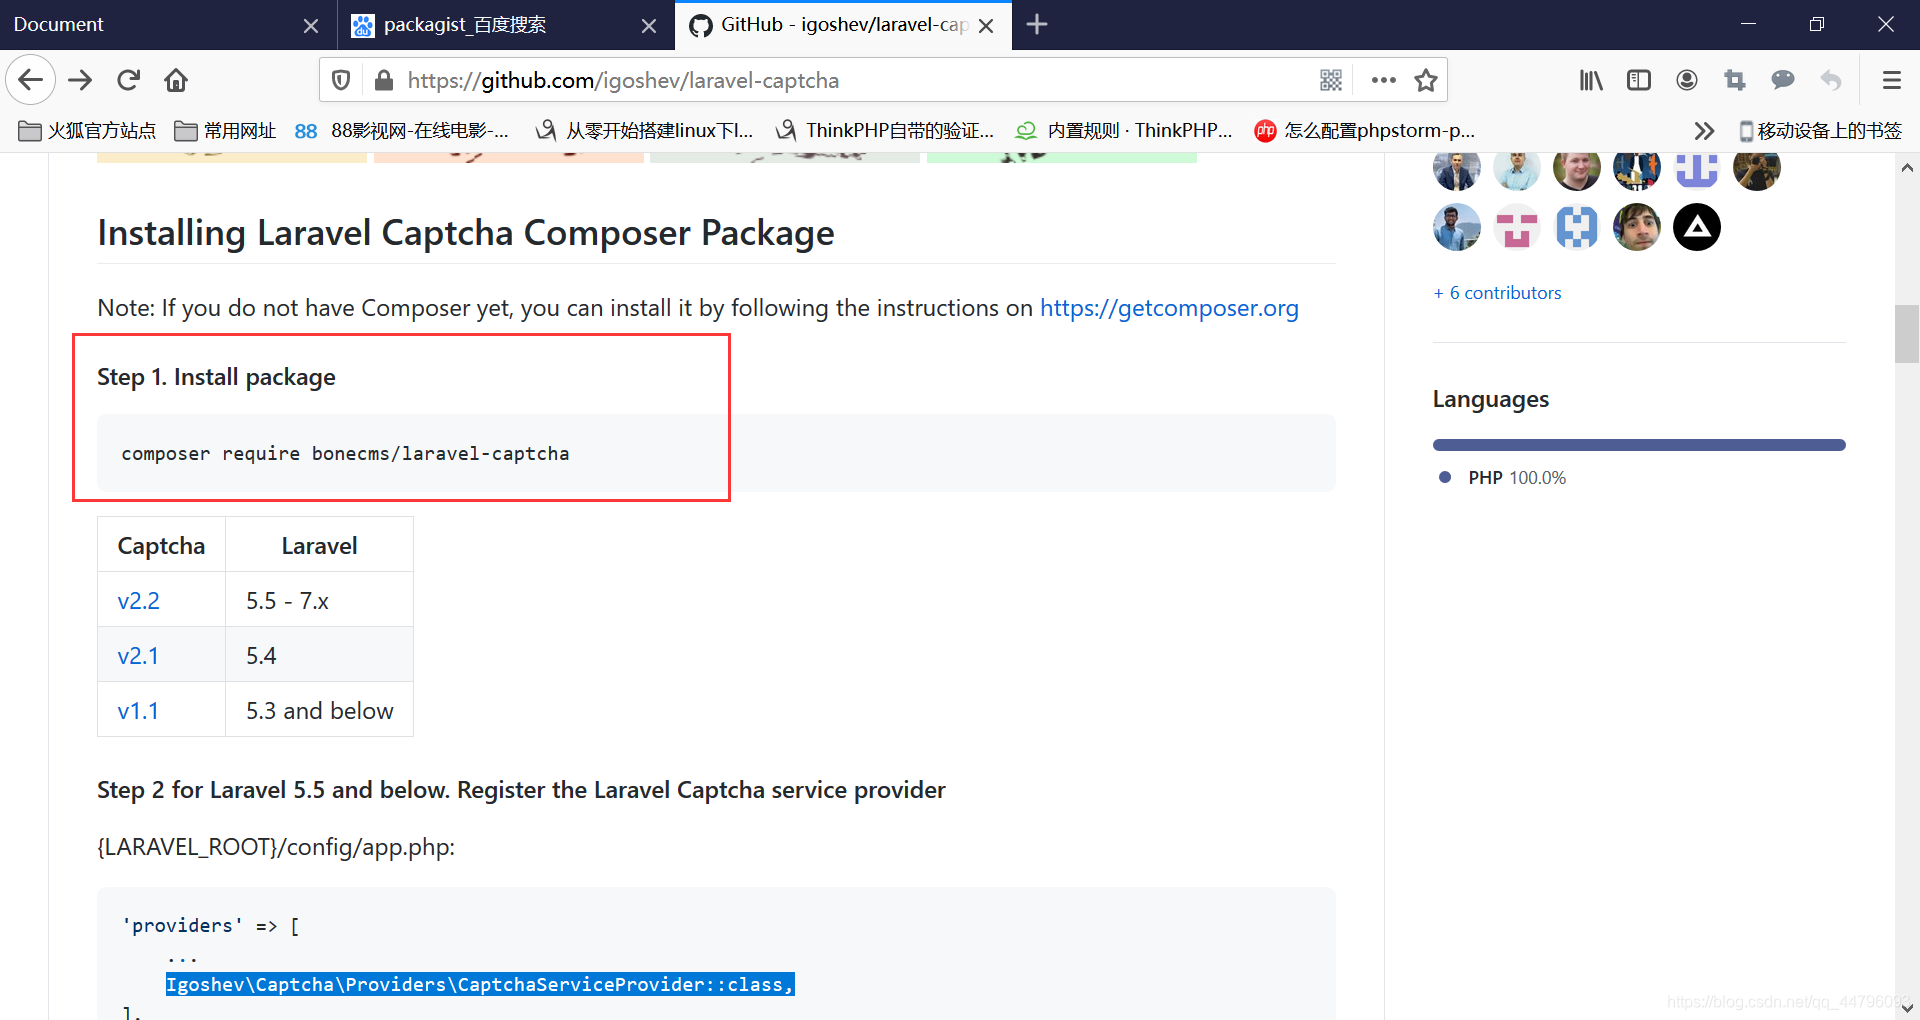Go back to the previous page
This screenshot has height=1020, width=1920.
click(x=30, y=80)
